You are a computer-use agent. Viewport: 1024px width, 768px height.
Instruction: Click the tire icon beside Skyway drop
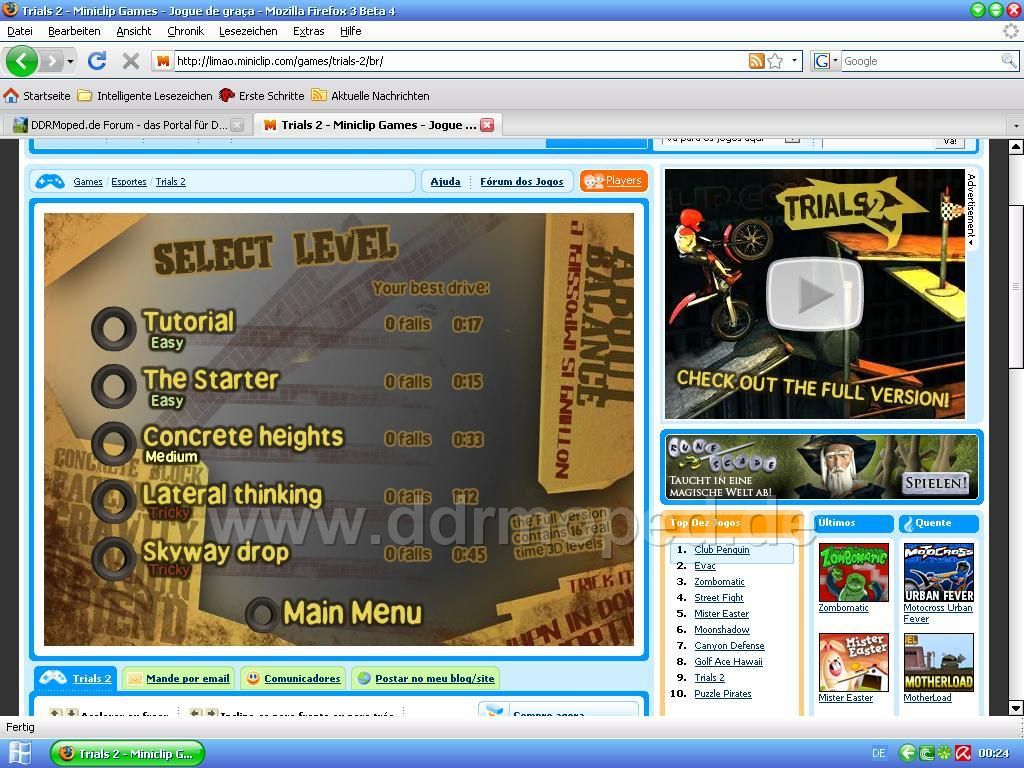(114, 558)
